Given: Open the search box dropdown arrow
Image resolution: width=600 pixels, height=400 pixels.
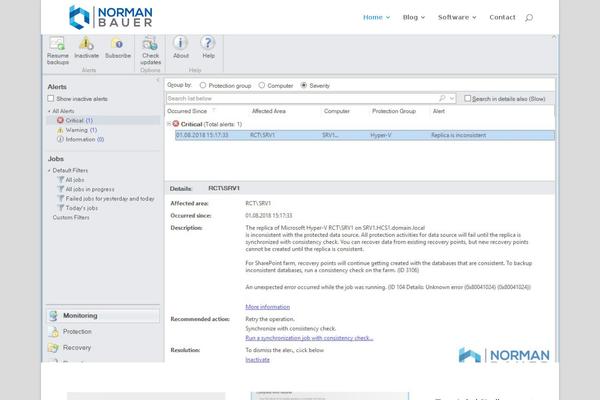Looking at the screenshot, I should (452, 98).
